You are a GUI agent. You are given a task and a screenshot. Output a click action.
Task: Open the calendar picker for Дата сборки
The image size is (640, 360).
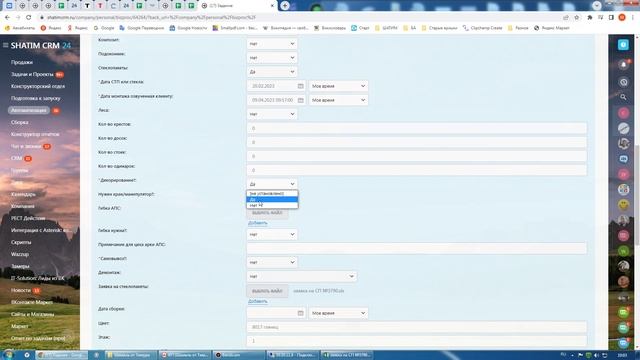coord(300,313)
